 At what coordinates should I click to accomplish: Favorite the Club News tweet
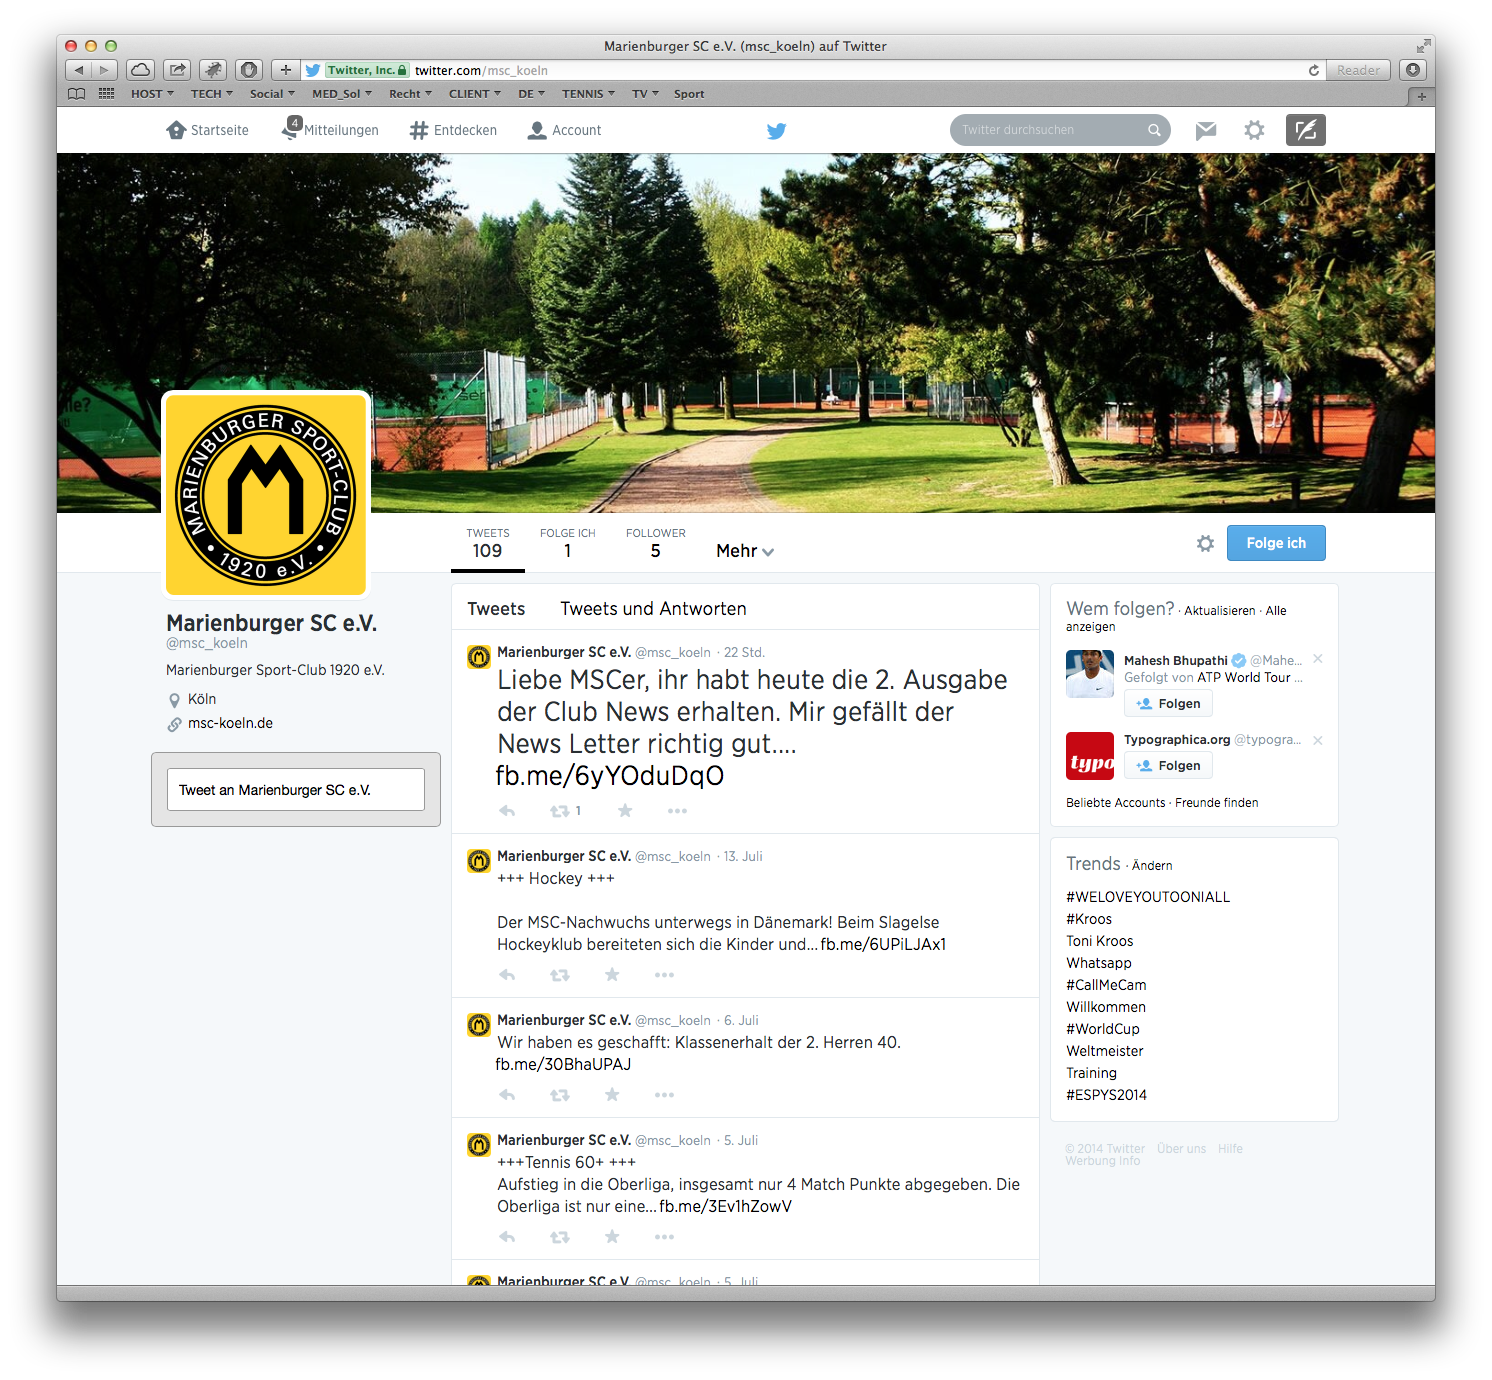pos(625,811)
